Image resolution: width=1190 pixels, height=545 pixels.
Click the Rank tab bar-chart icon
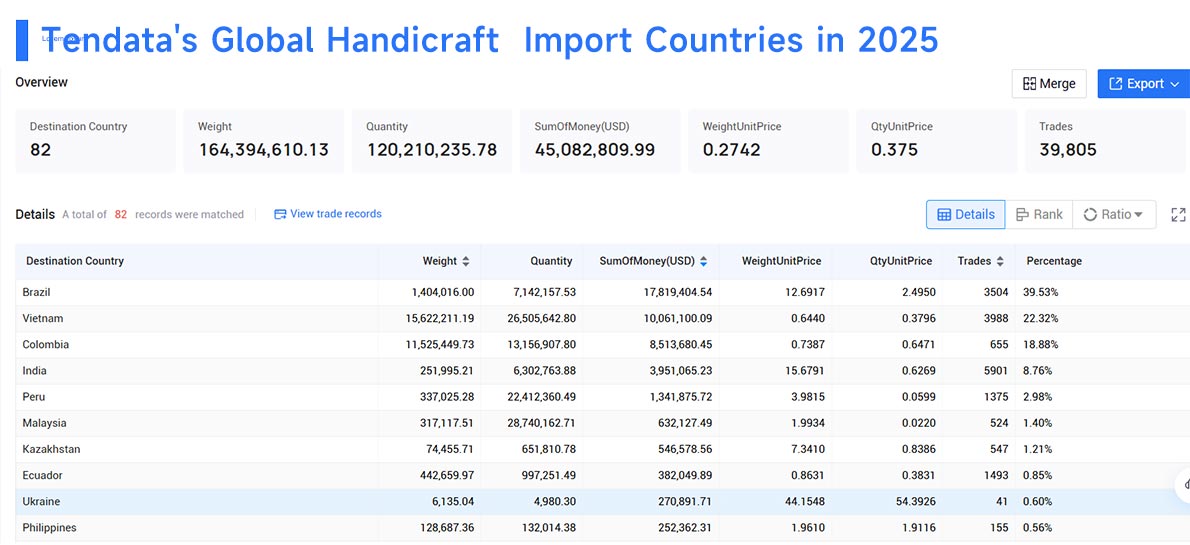(1022, 214)
